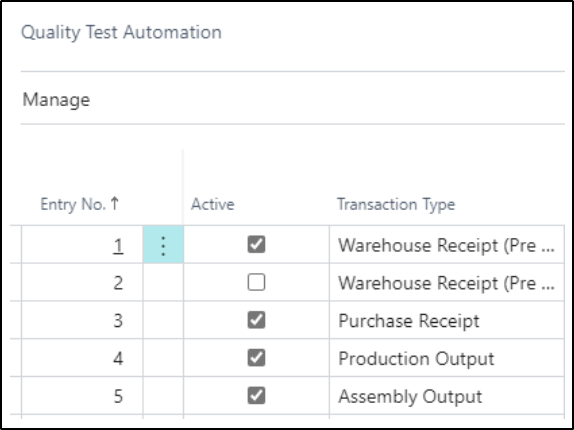Open the row options three-dot menu
The image size is (574, 430).
coord(163,244)
